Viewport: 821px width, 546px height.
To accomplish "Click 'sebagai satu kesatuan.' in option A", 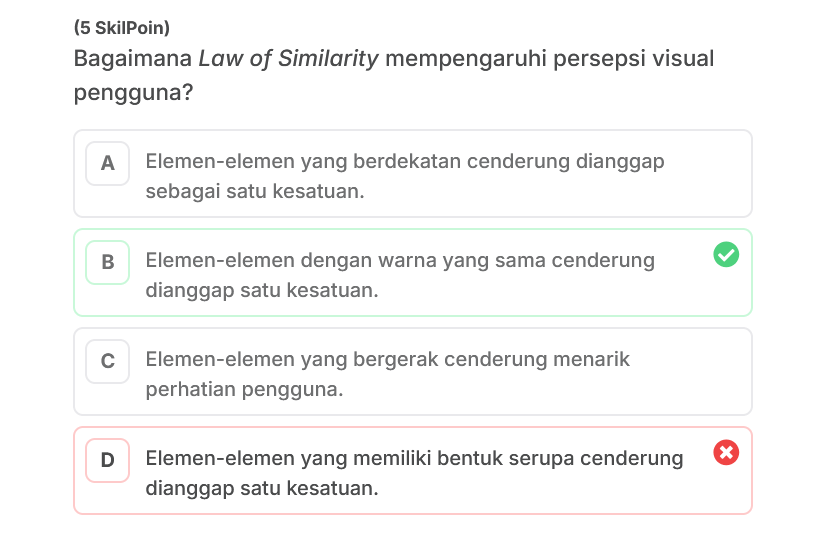I will pos(254,191).
